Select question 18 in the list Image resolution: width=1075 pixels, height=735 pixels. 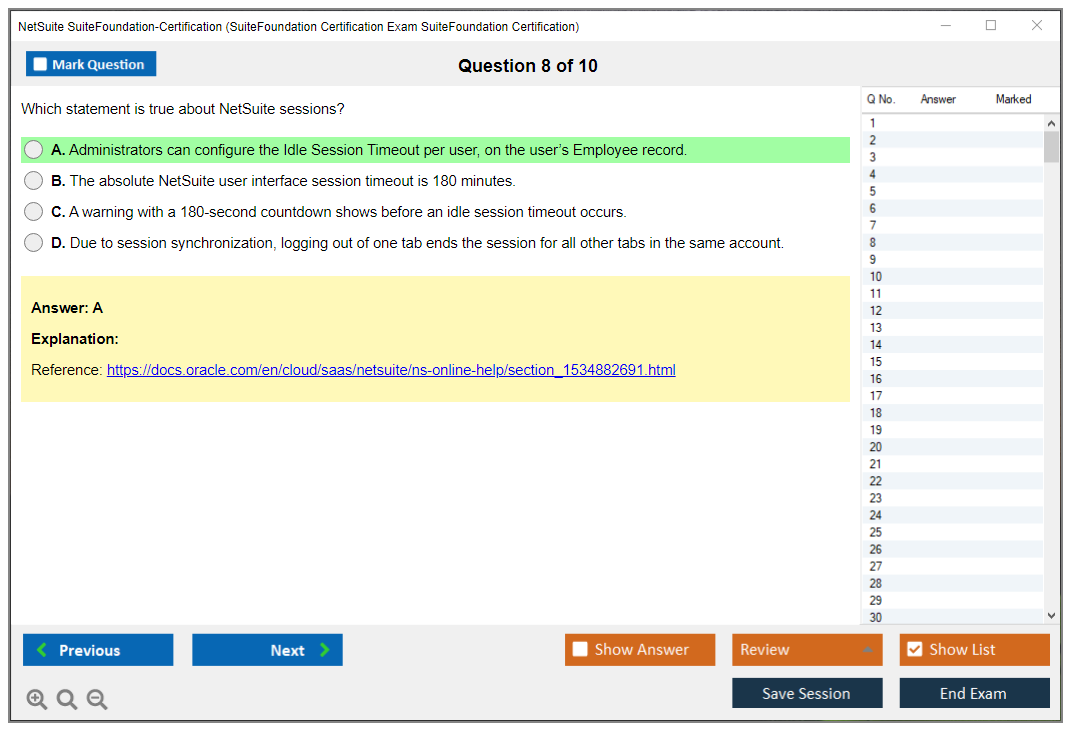952,413
